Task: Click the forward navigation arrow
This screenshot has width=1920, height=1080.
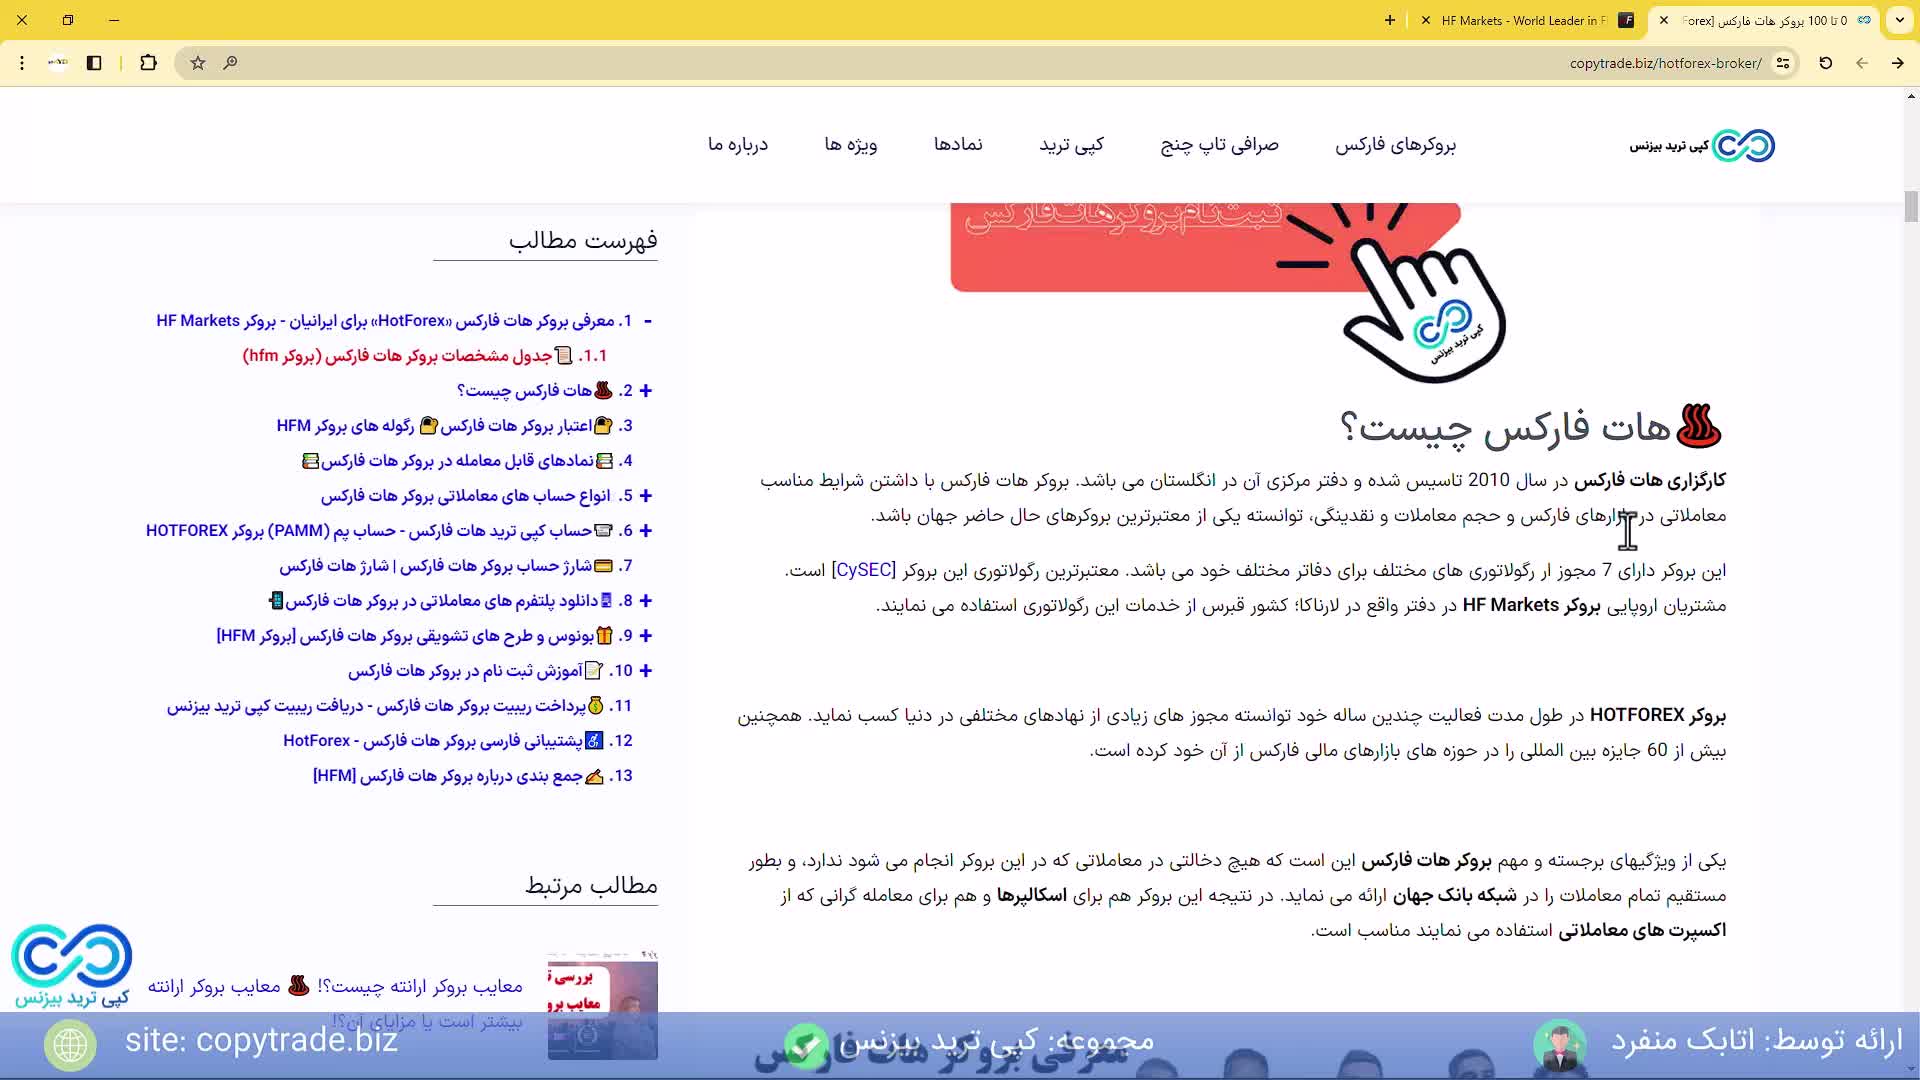Action: pyautogui.click(x=1897, y=63)
